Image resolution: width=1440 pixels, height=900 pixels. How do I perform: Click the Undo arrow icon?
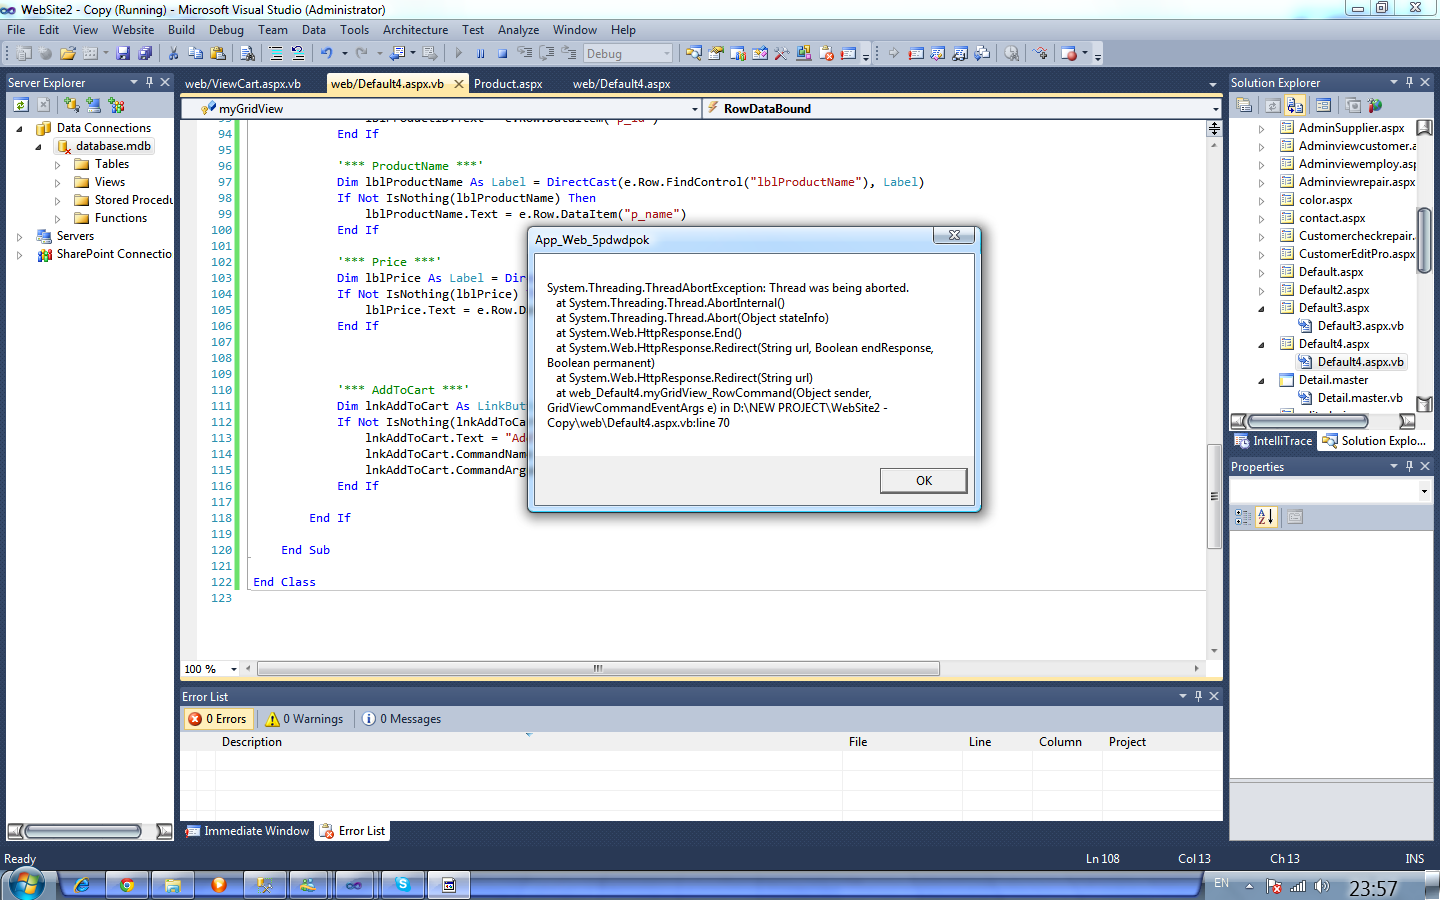pos(326,54)
